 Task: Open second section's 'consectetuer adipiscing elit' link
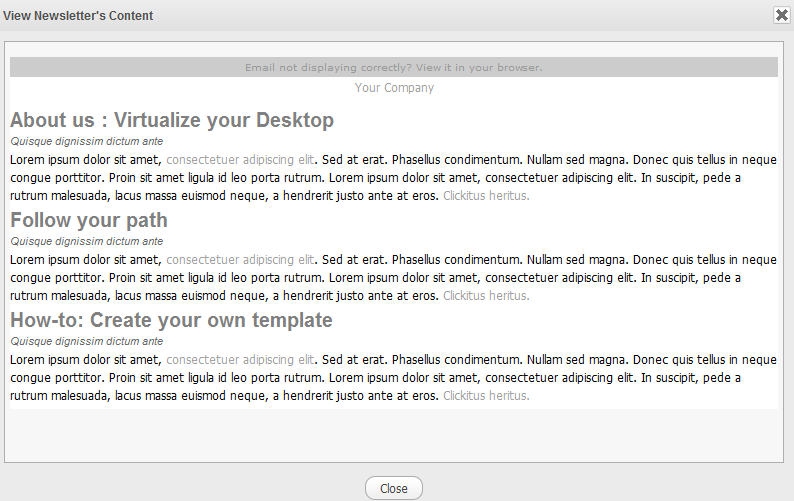pos(240,259)
